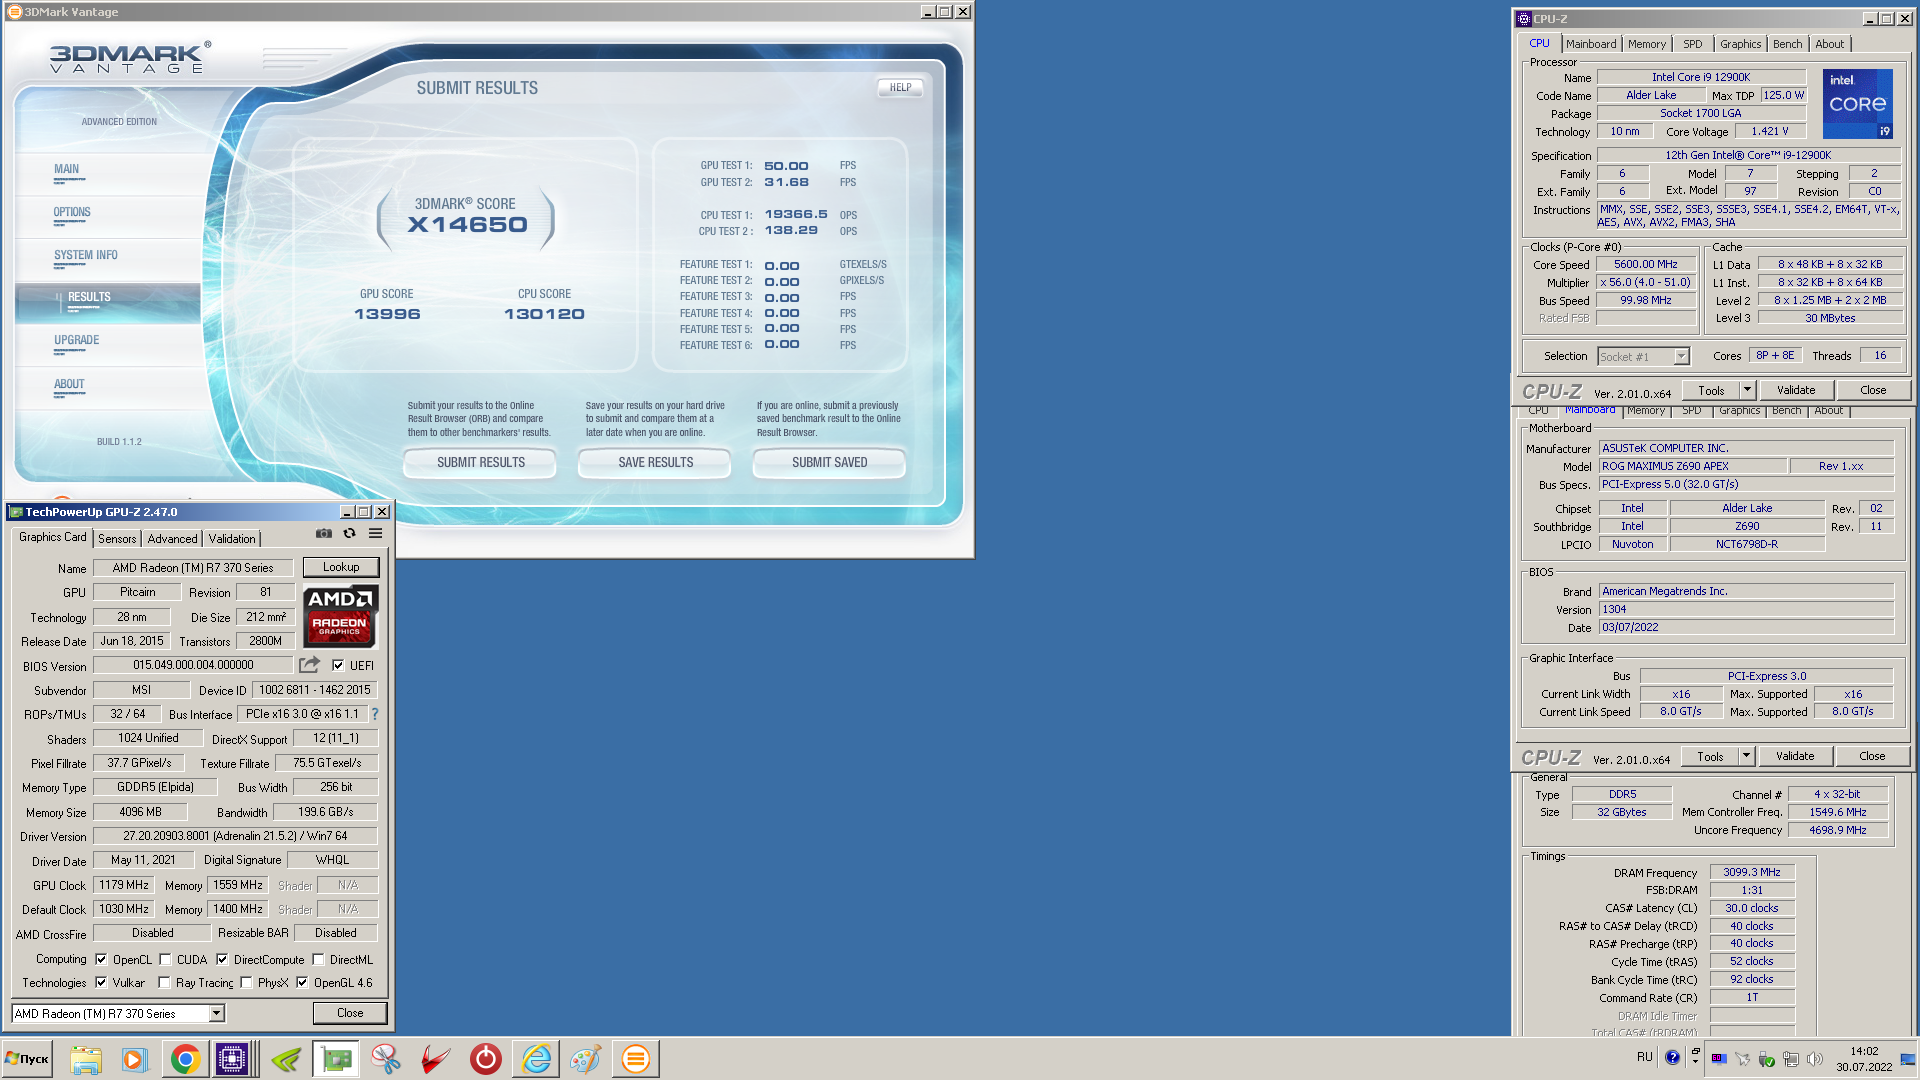Toggle the OpenGL 4.6 checkbox

point(302,982)
